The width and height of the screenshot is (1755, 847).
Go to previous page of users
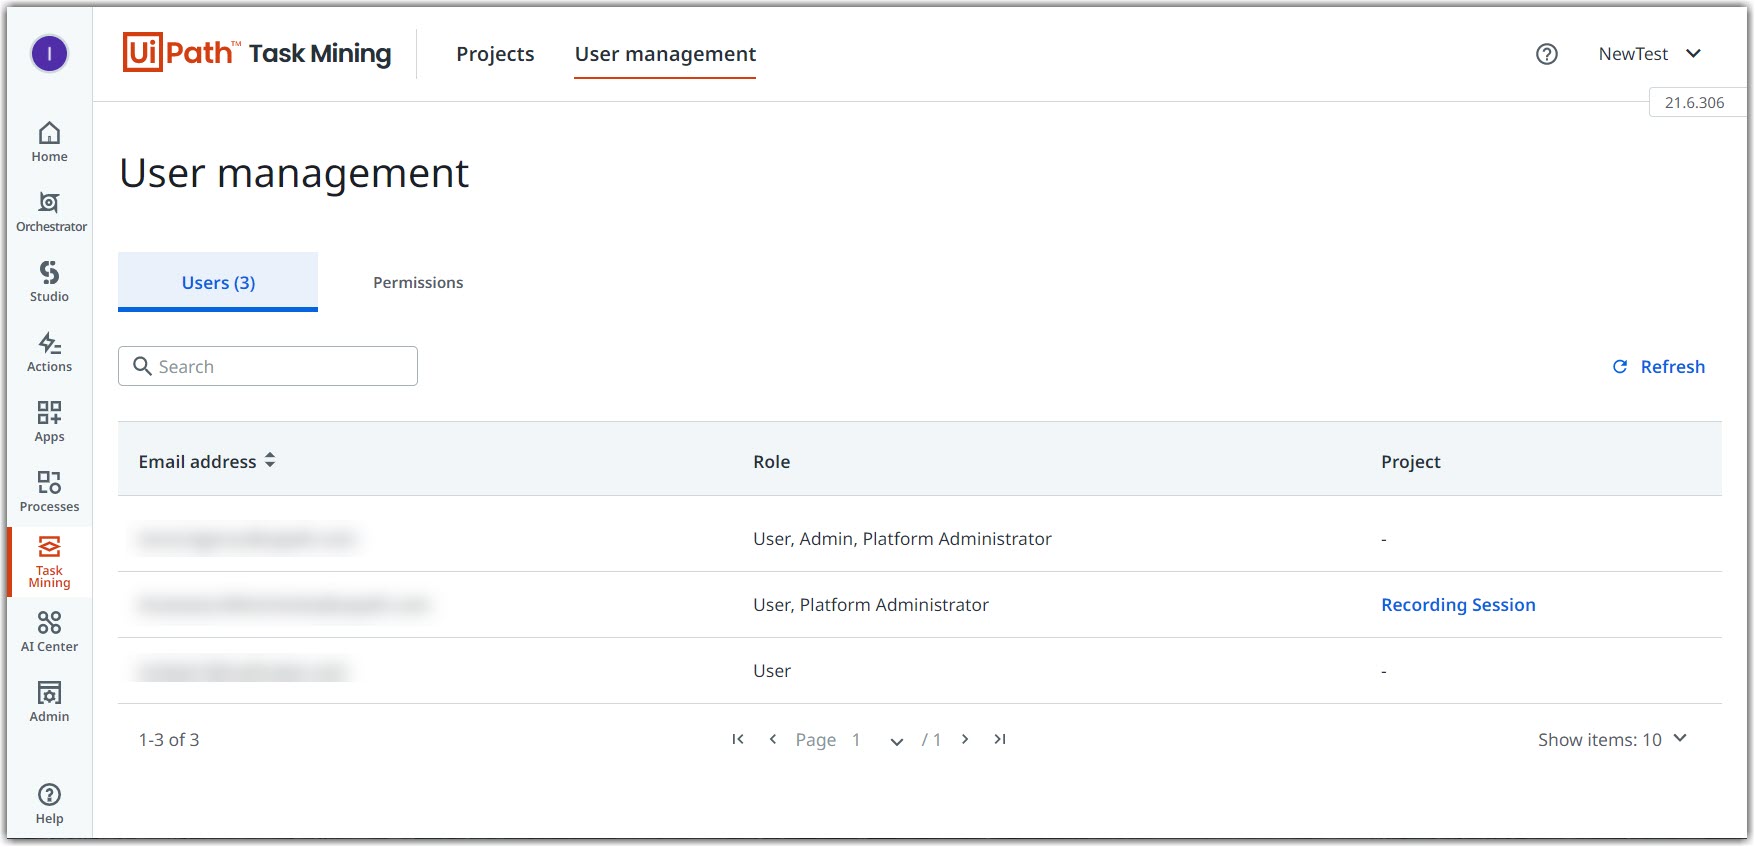coord(773,739)
